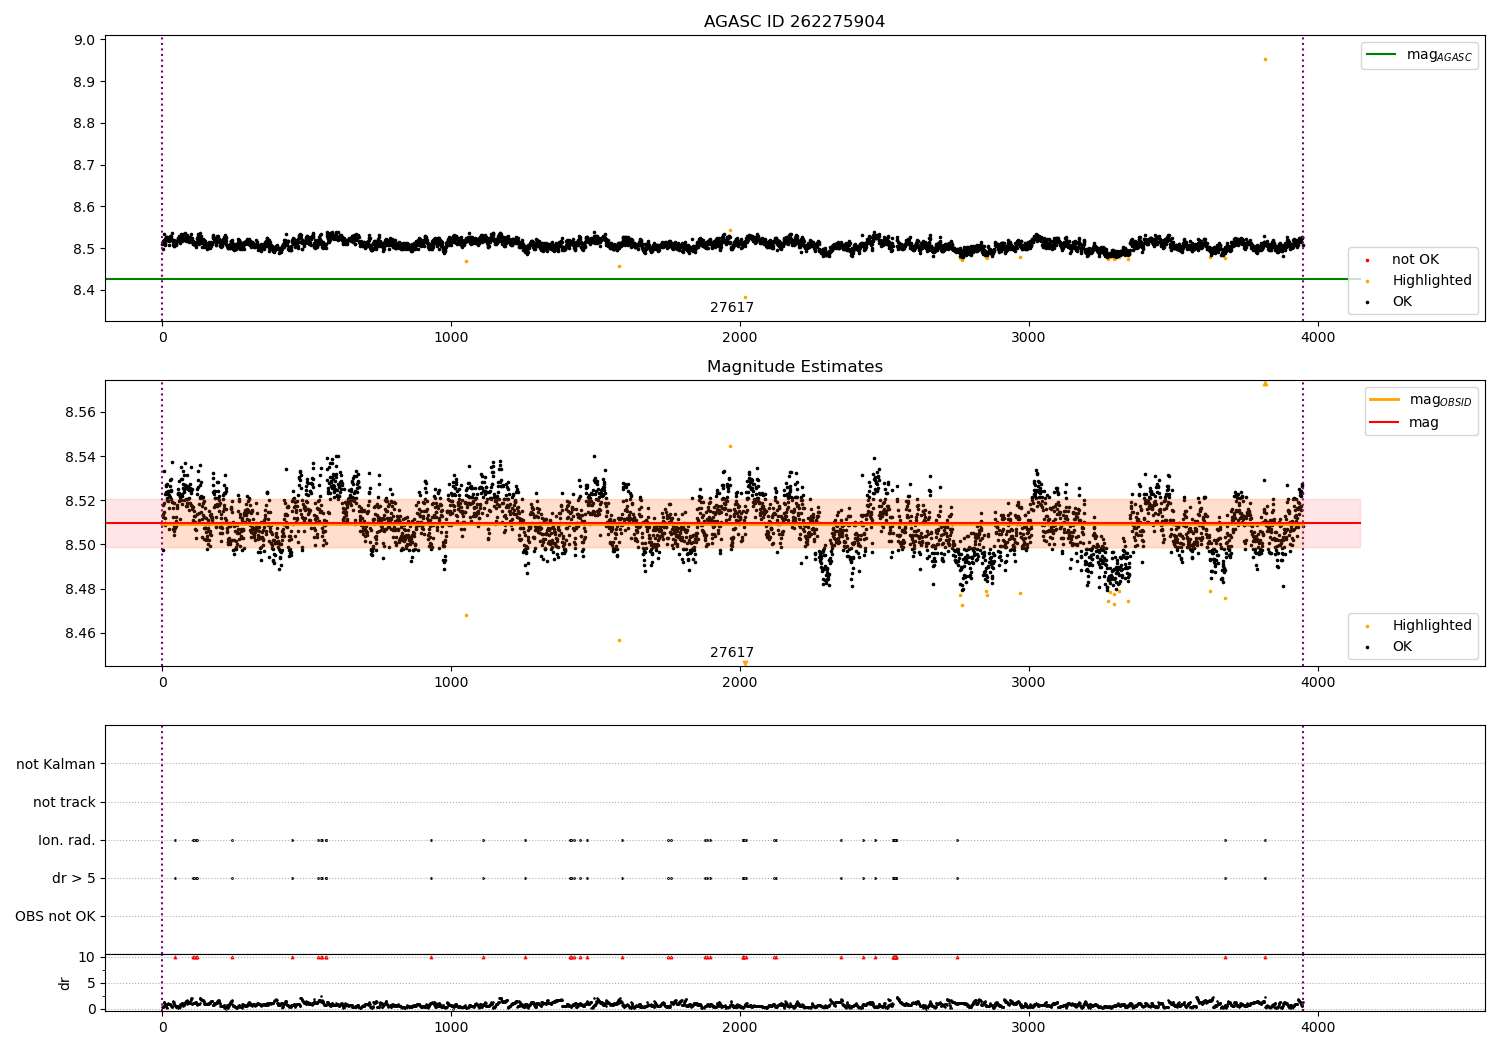
Task: Click the 3000 x-tick under Magnitude Estimates plot
Action: (x=1029, y=683)
